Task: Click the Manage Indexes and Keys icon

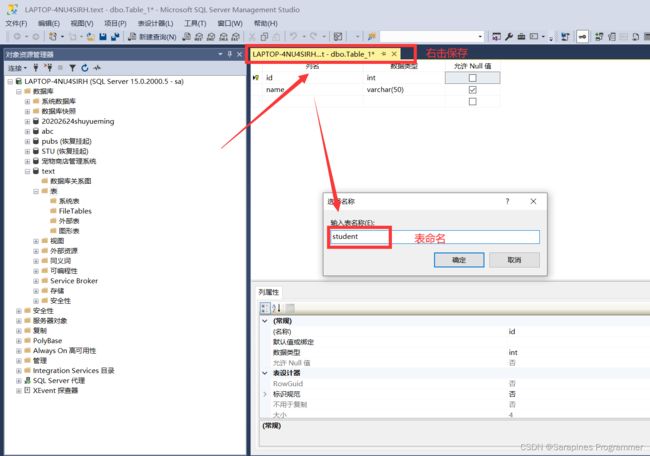Action: [611, 37]
